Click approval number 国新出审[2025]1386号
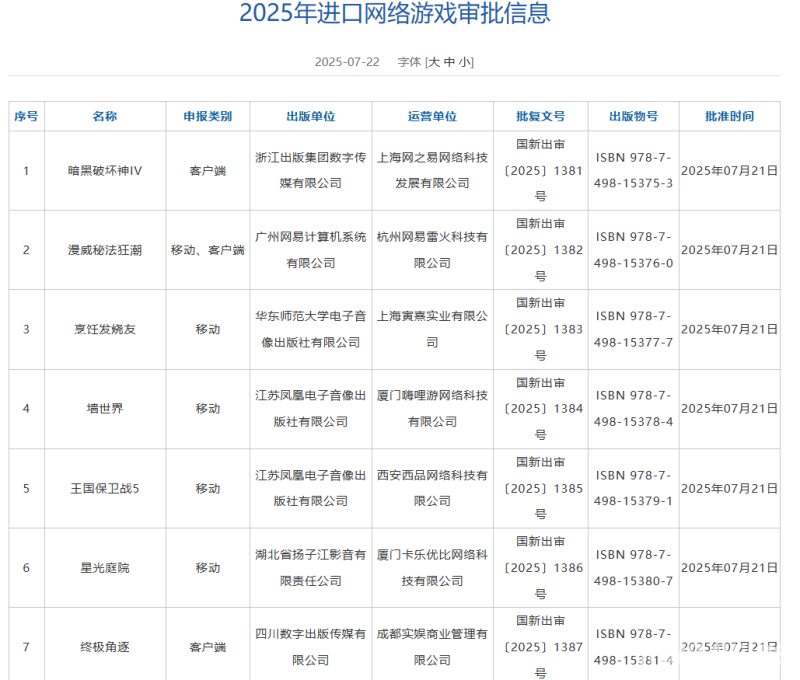Viewport: 800px width, 680px height. point(543,568)
